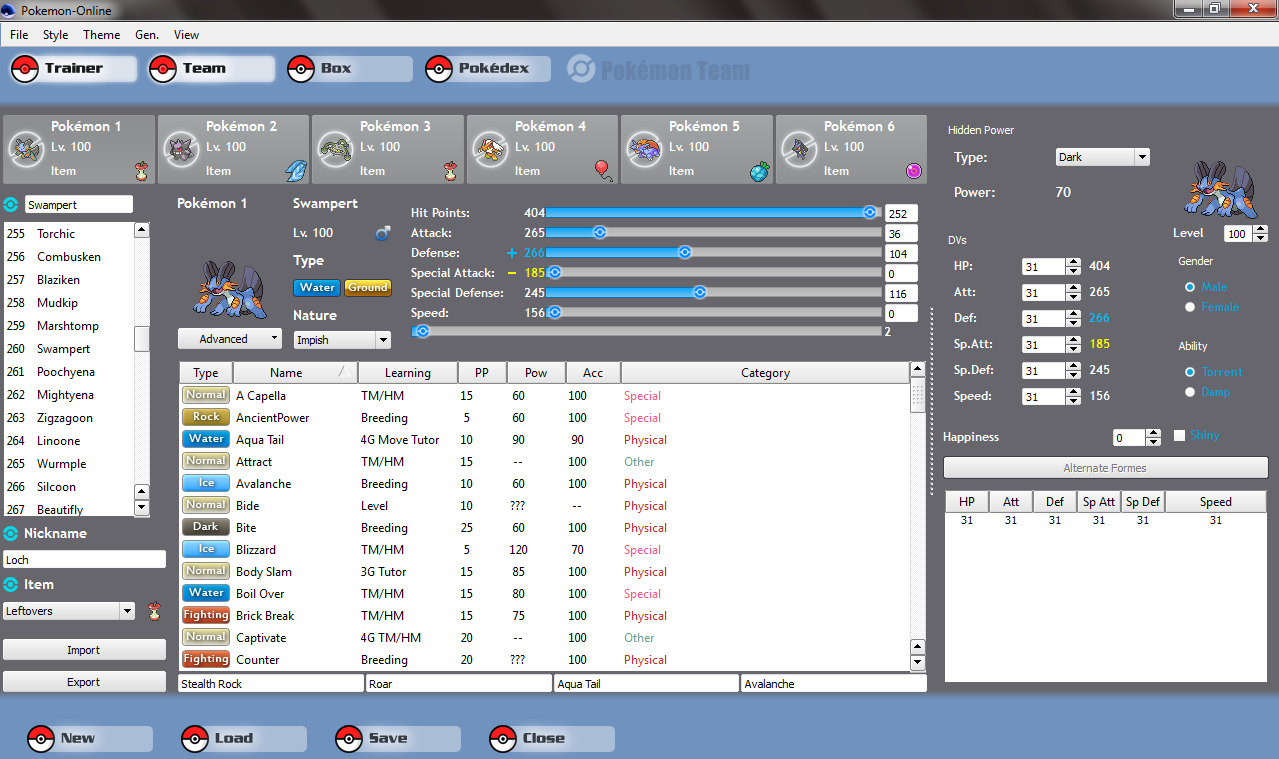Click the Close button at the bottom
Image resolution: width=1279 pixels, height=759 pixels.
(551, 739)
